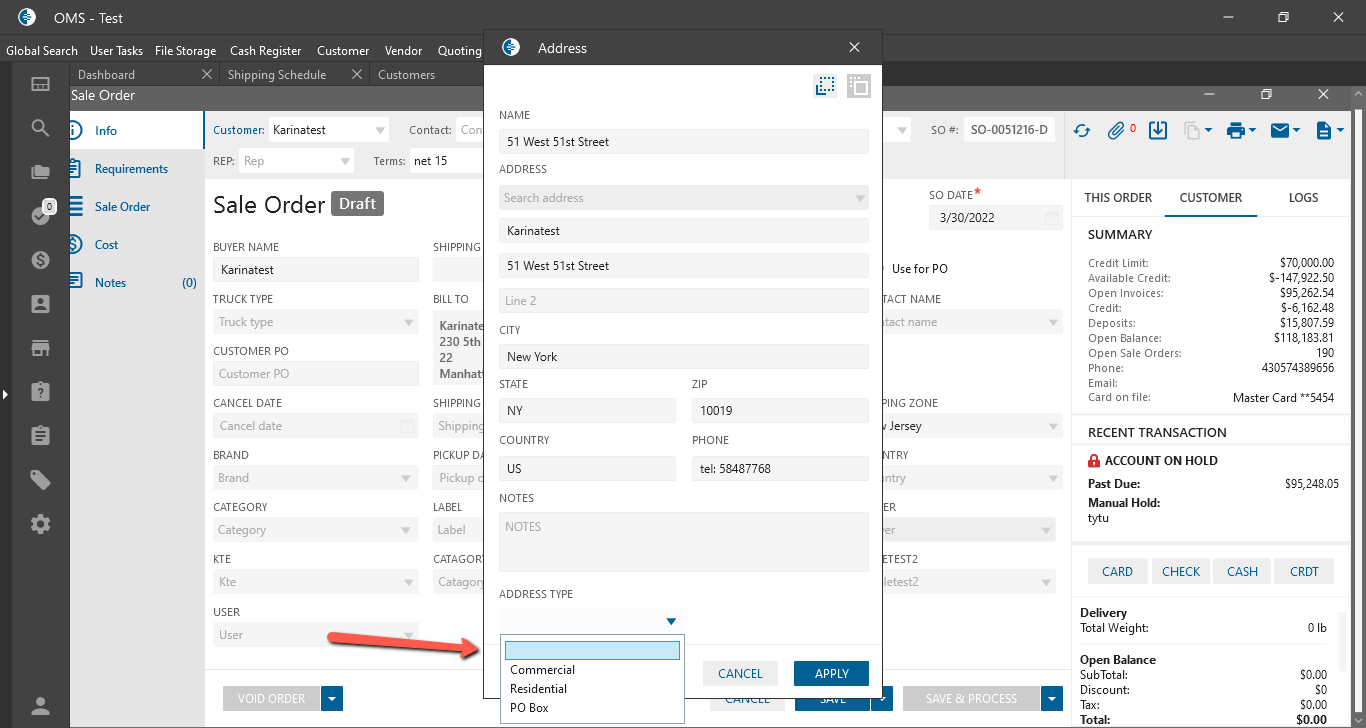
Task: Click the VOID ORDER button
Action: tap(271, 698)
